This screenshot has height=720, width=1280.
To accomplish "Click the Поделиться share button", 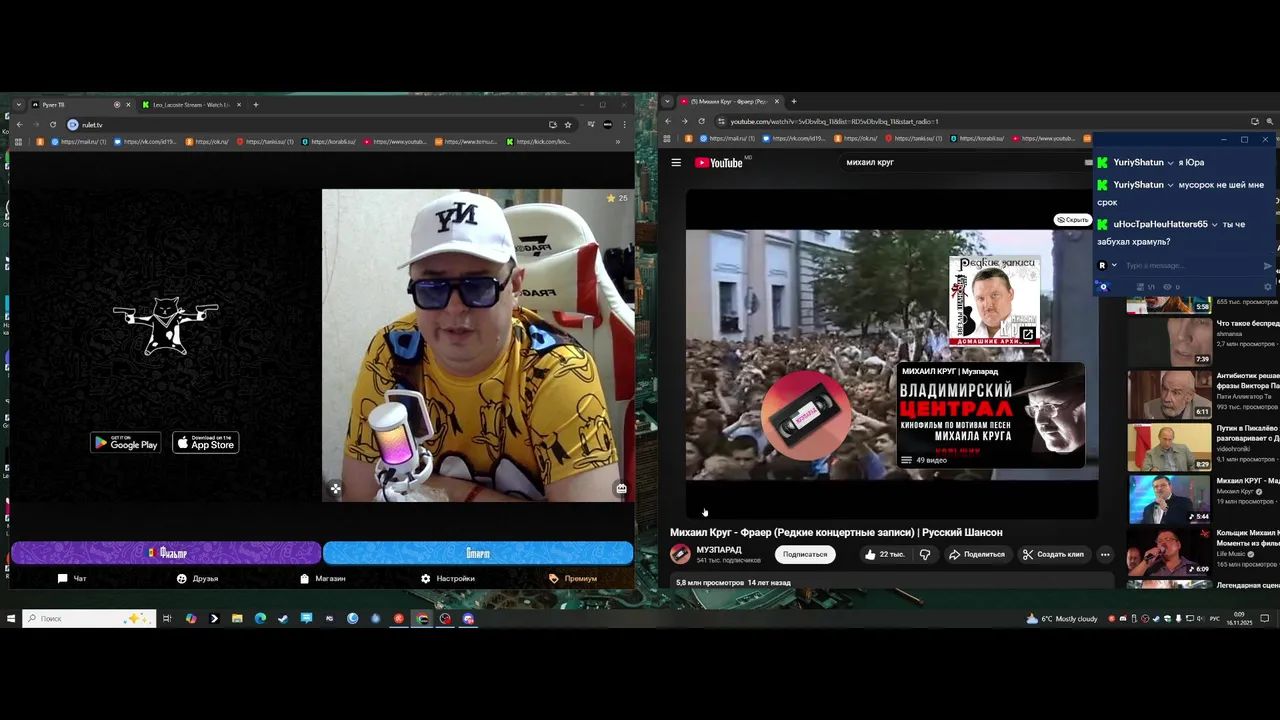I will 977,554.
